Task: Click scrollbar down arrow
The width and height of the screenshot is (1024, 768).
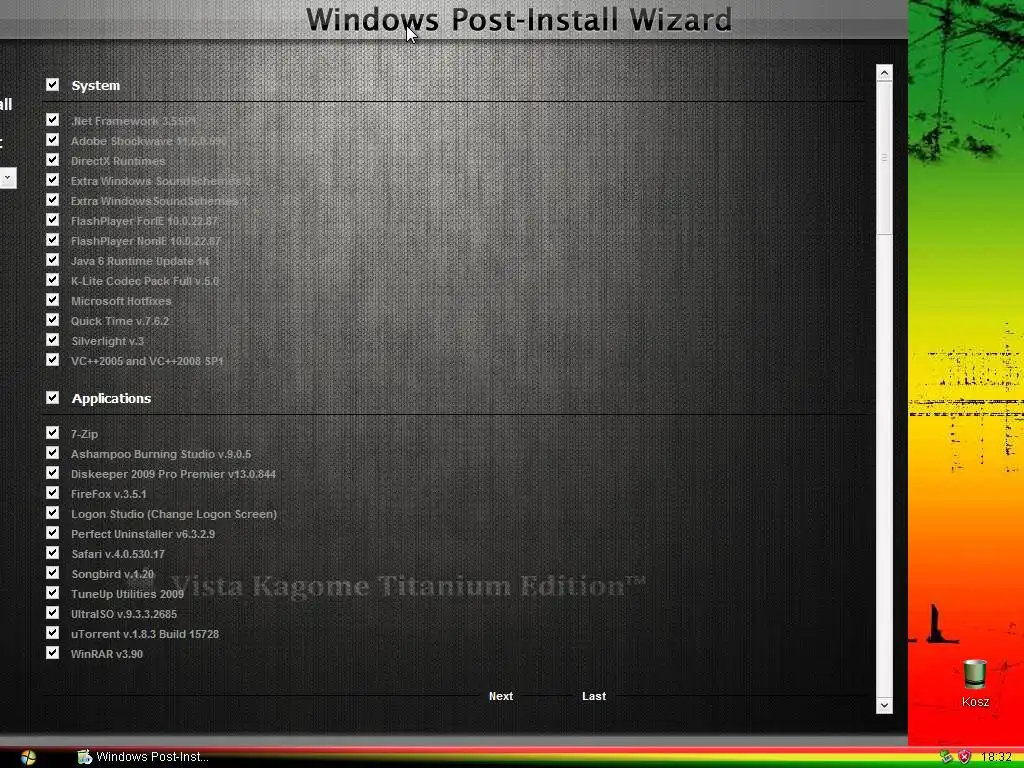Action: [884, 705]
